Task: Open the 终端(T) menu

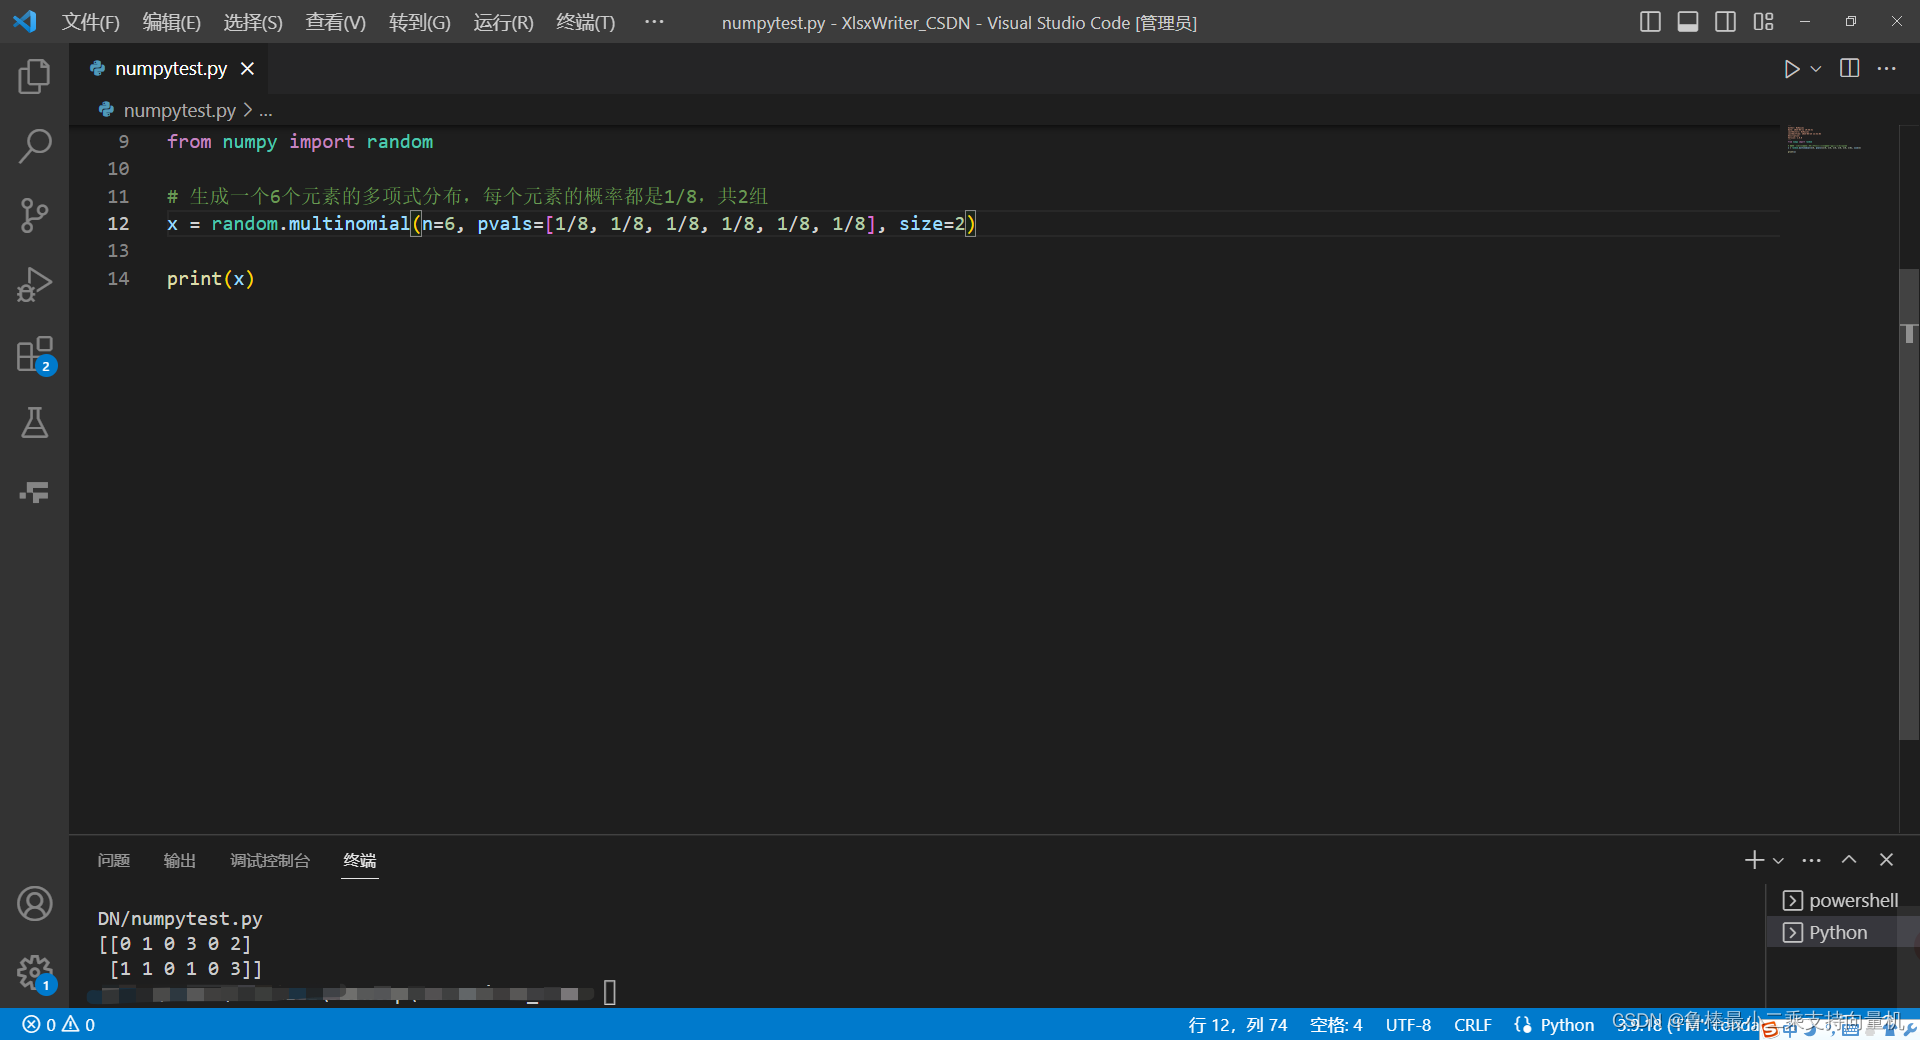Action: pyautogui.click(x=585, y=22)
